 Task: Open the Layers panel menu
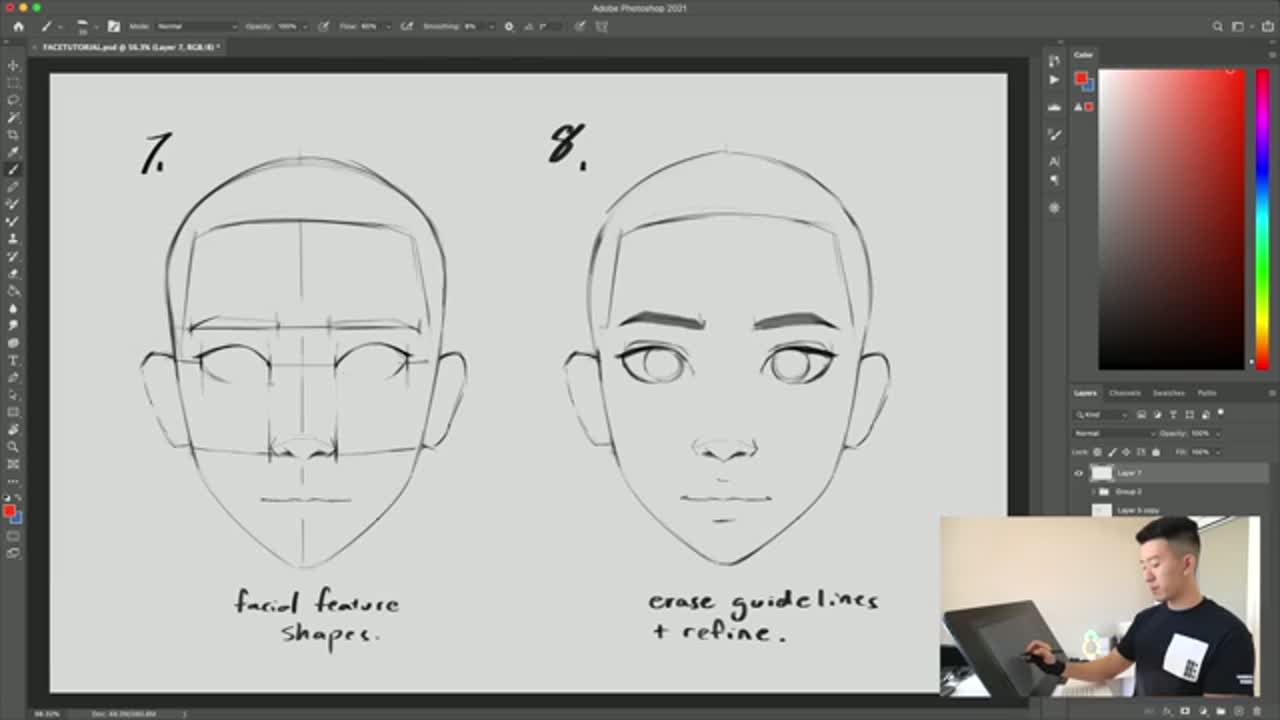[x=1272, y=393]
